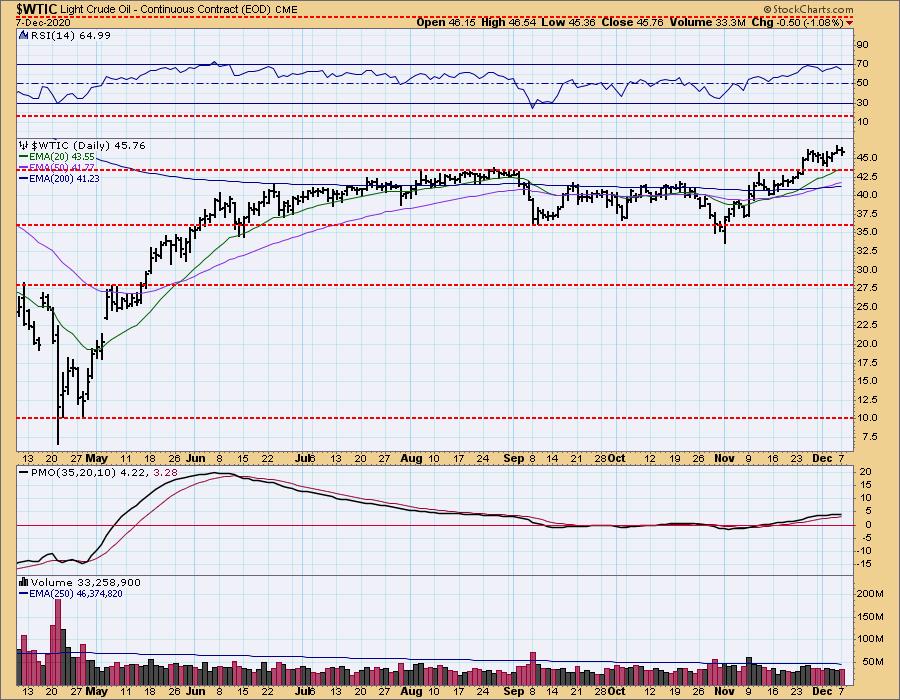Click the 7-Dec-2020 date label

pyautogui.click(x=42, y=22)
